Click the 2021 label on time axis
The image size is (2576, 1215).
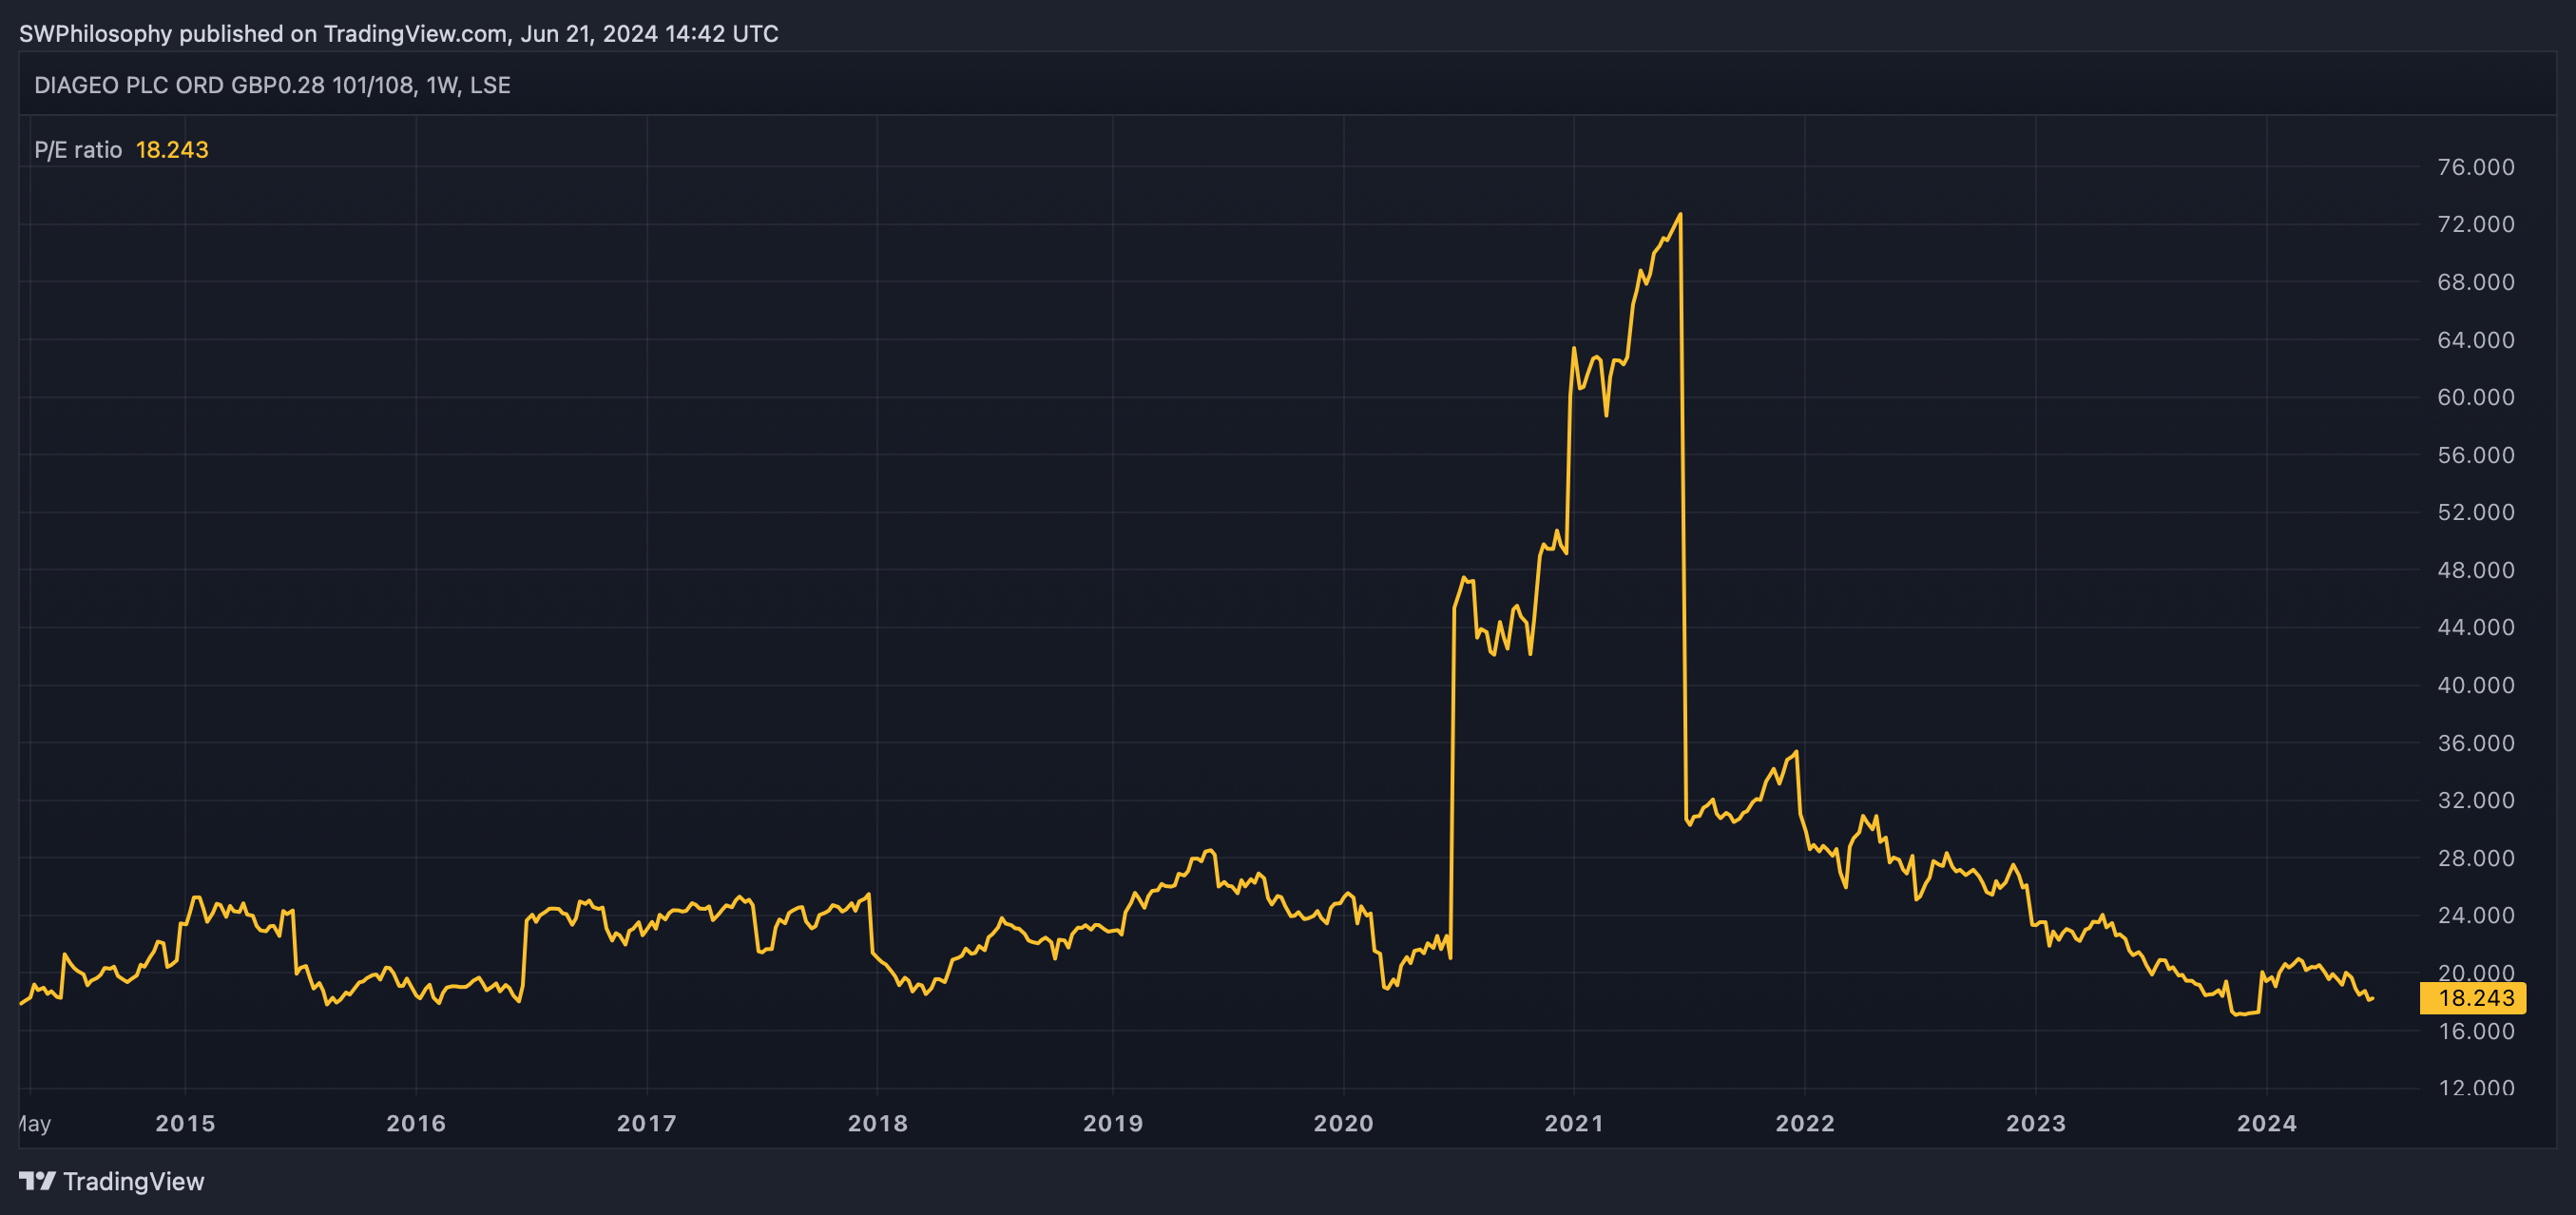[x=1574, y=1123]
